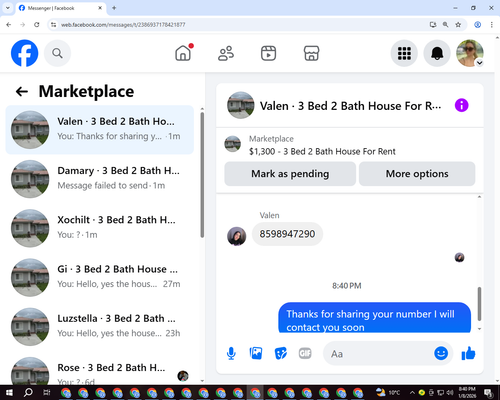Open the tab search dropdown arrow
Image resolution: width=500 pixels, height=400 pixels.
click(8, 8)
